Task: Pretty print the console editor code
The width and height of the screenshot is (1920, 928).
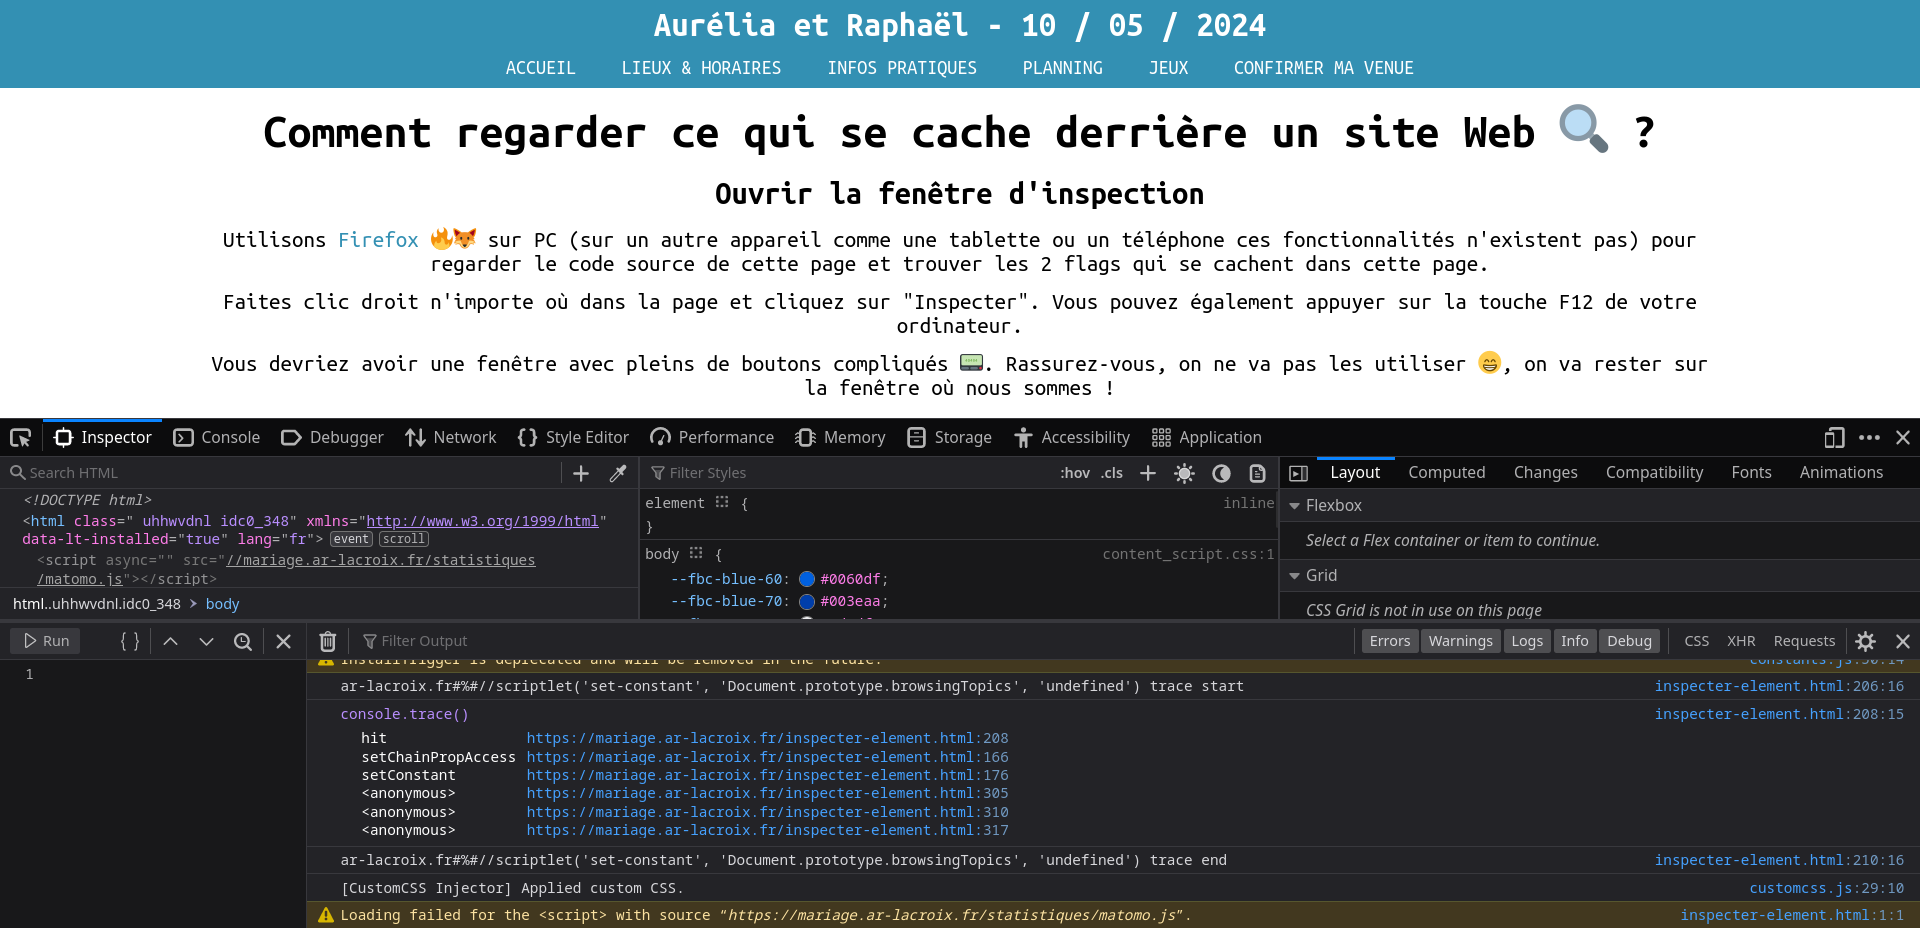Action: 130,641
